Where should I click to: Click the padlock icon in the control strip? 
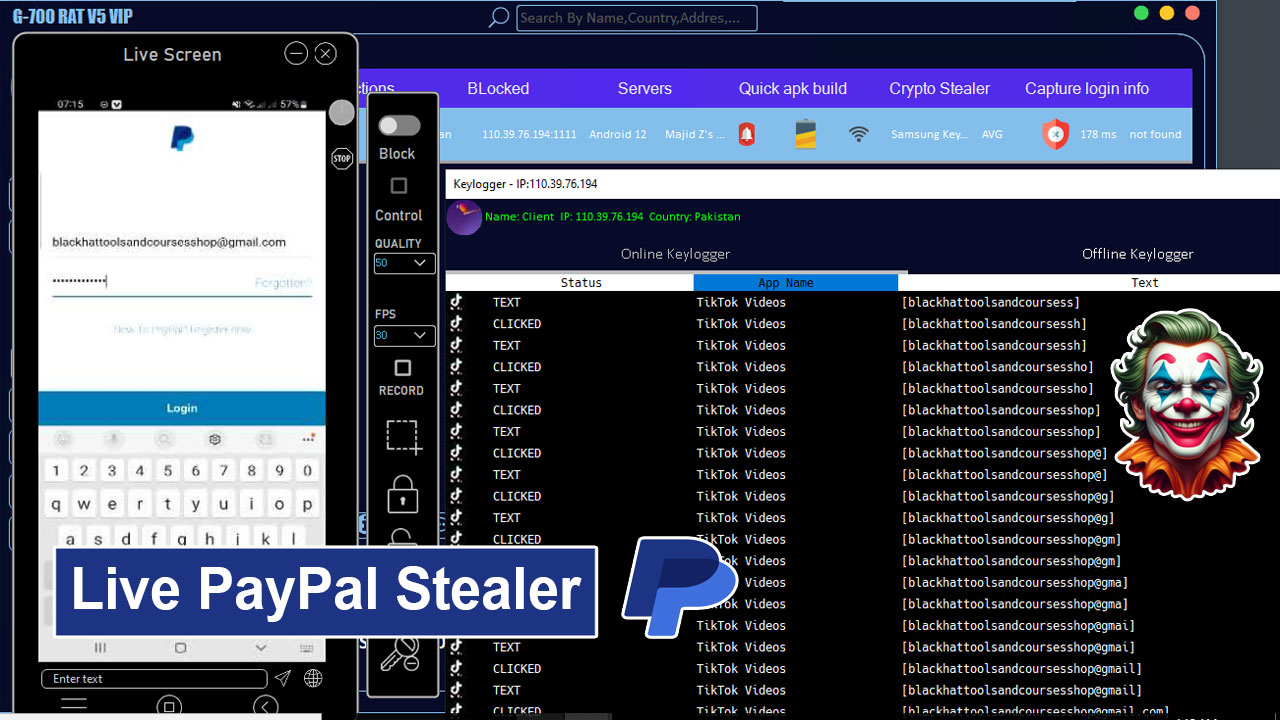[403, 494]
